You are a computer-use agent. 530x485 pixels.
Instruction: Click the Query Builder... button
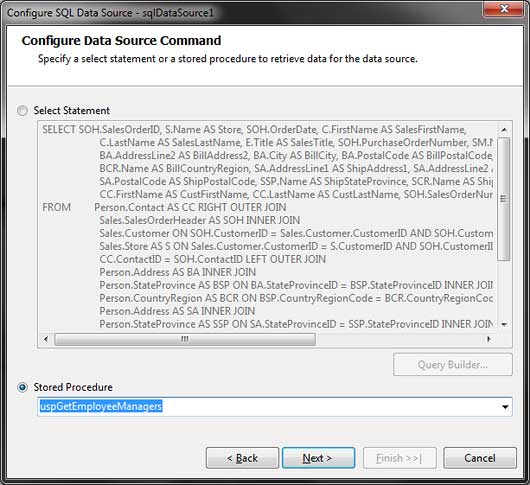(453, 365)
